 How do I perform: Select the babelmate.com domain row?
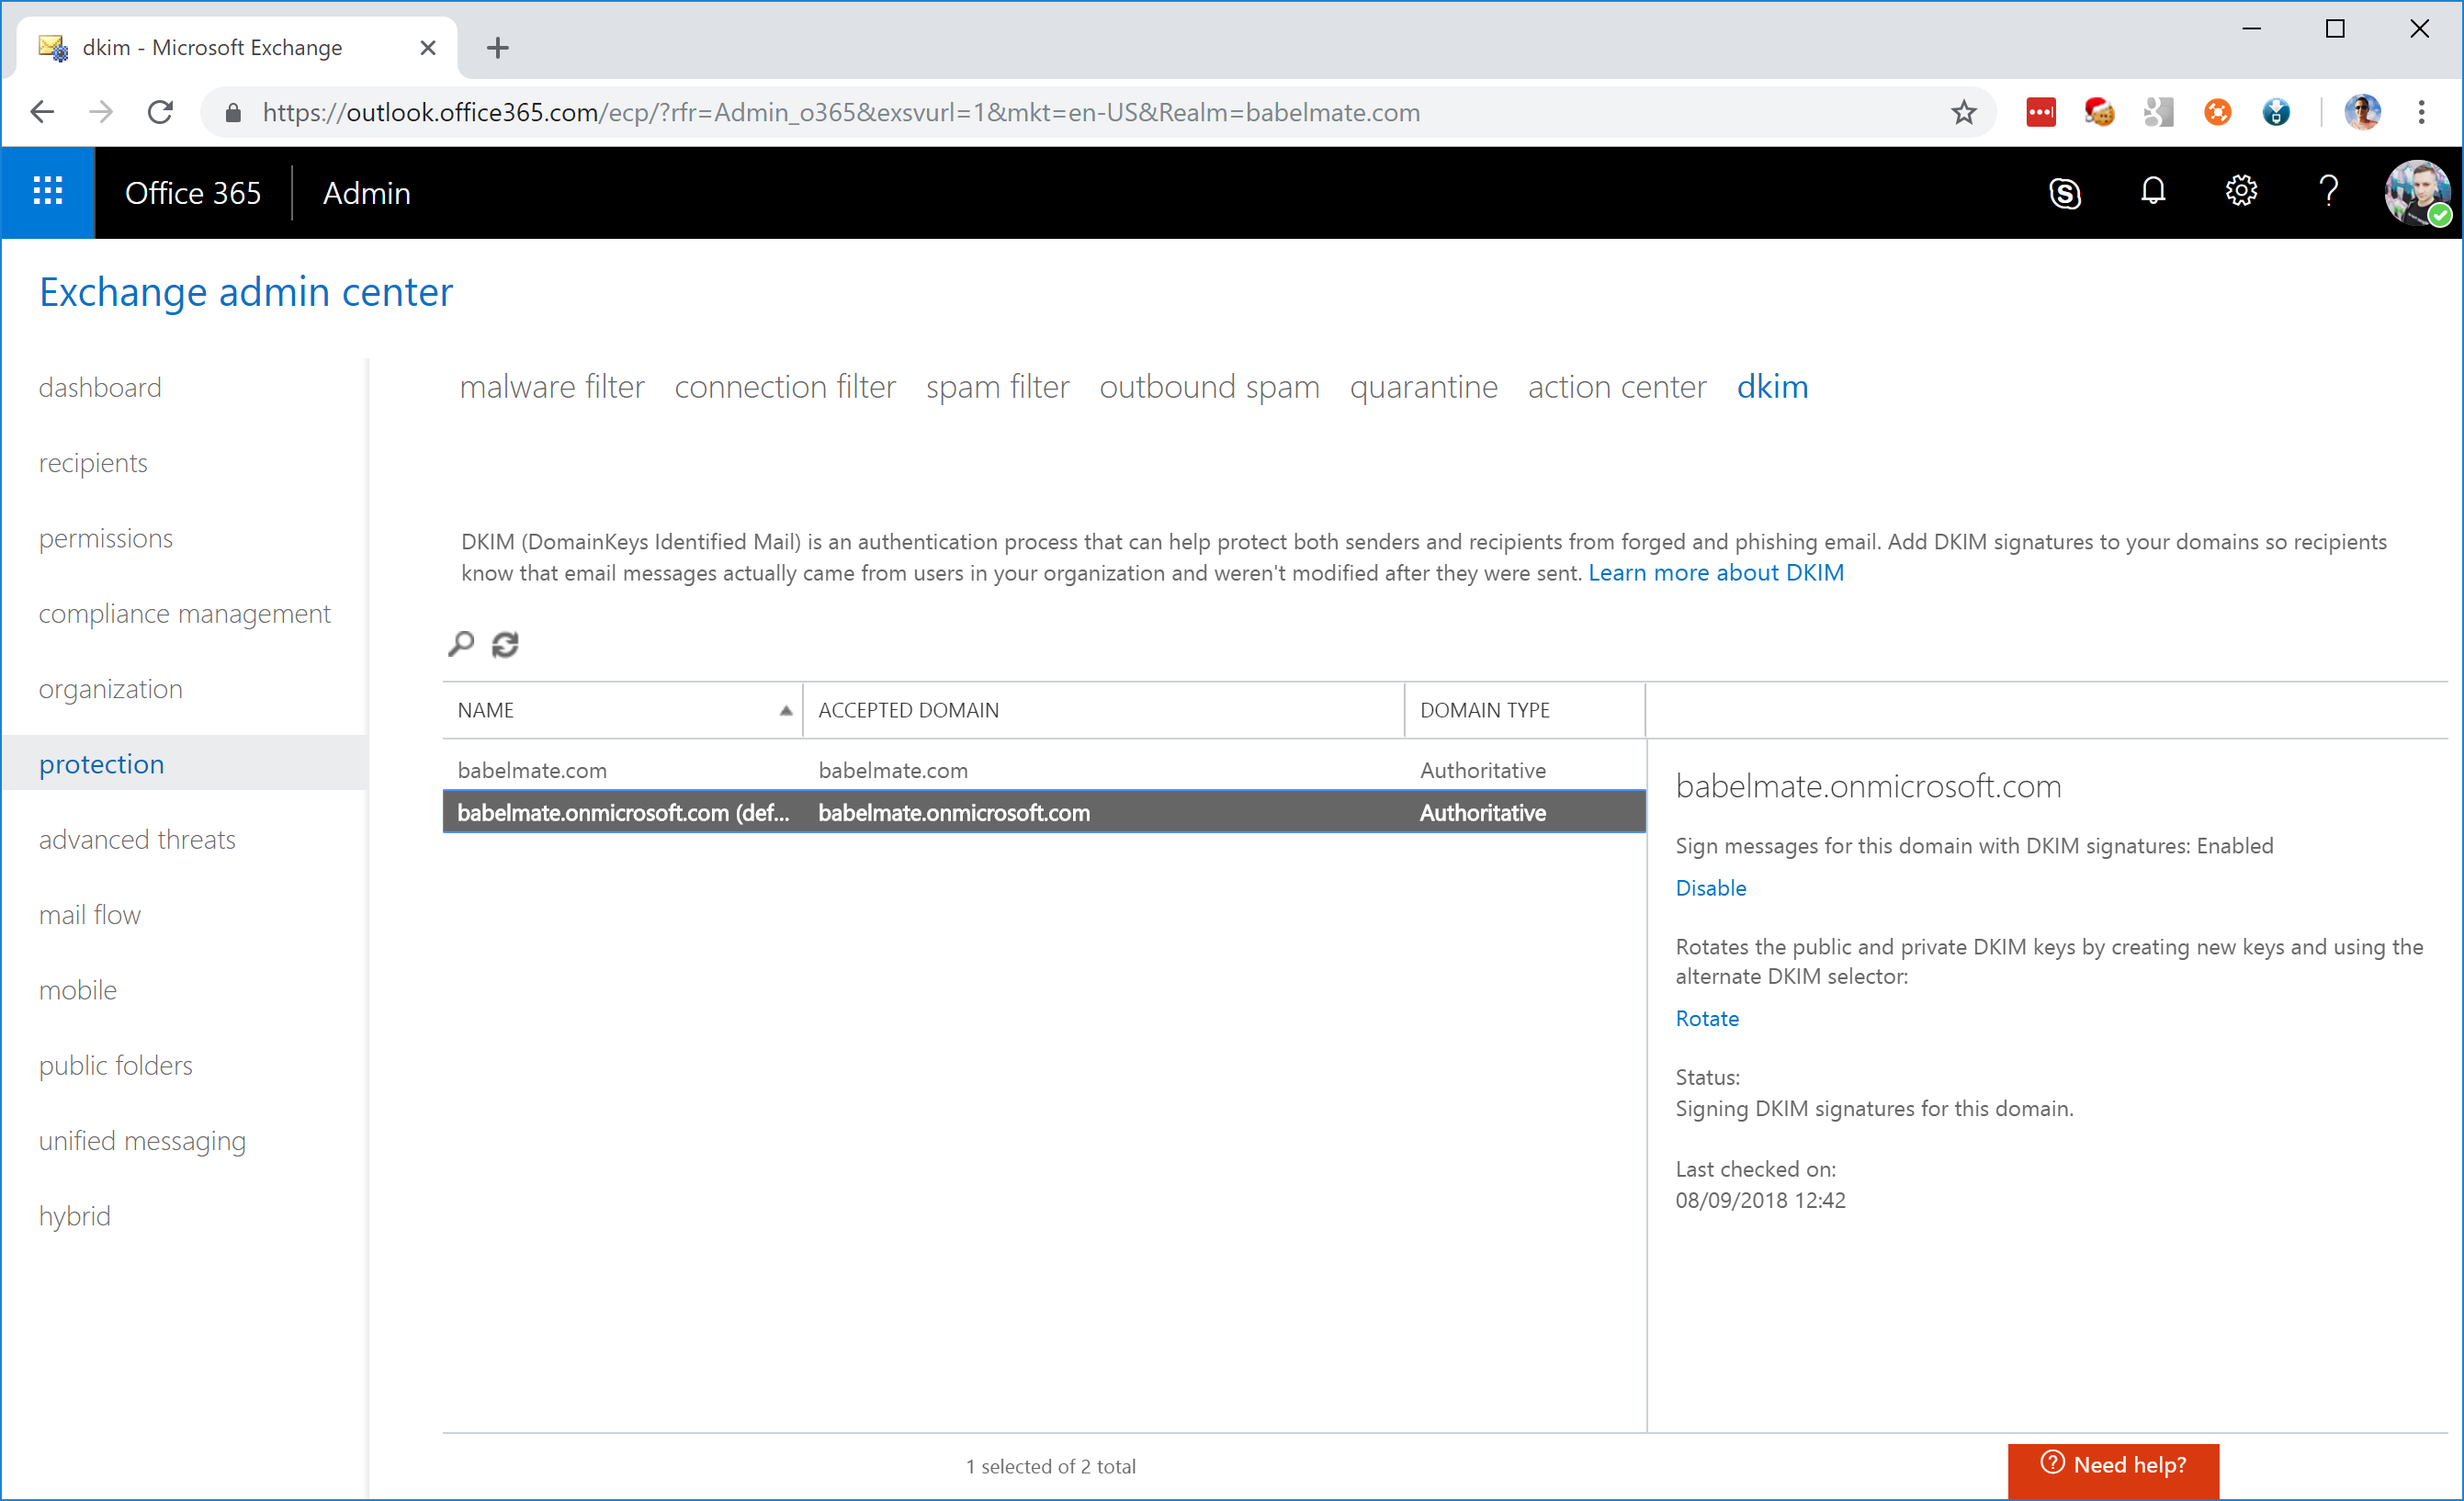[1044, 770]
